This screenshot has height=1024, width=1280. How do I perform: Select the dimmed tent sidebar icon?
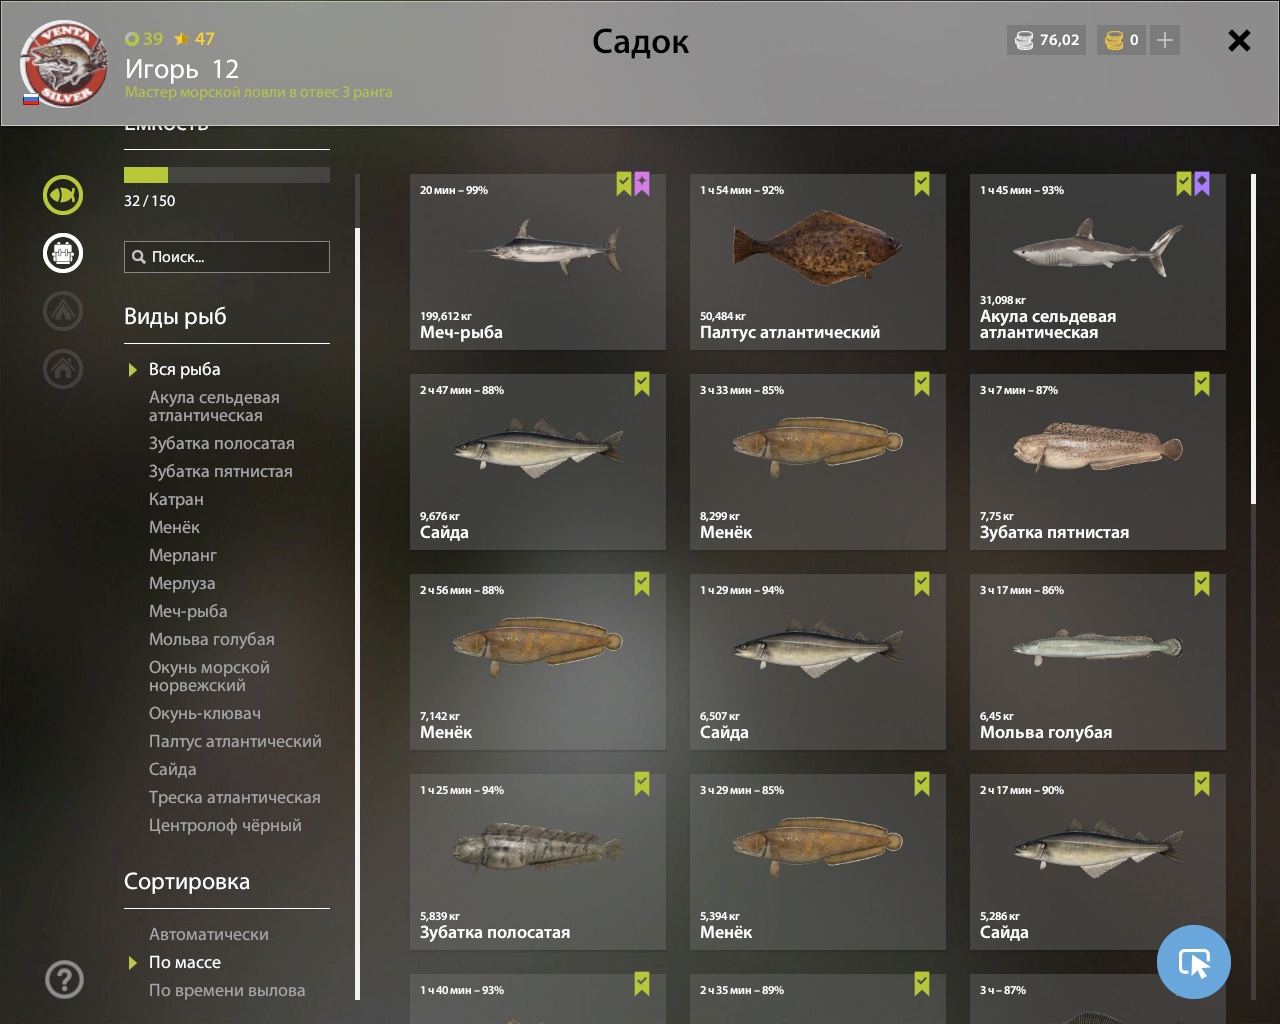(63, 311)
